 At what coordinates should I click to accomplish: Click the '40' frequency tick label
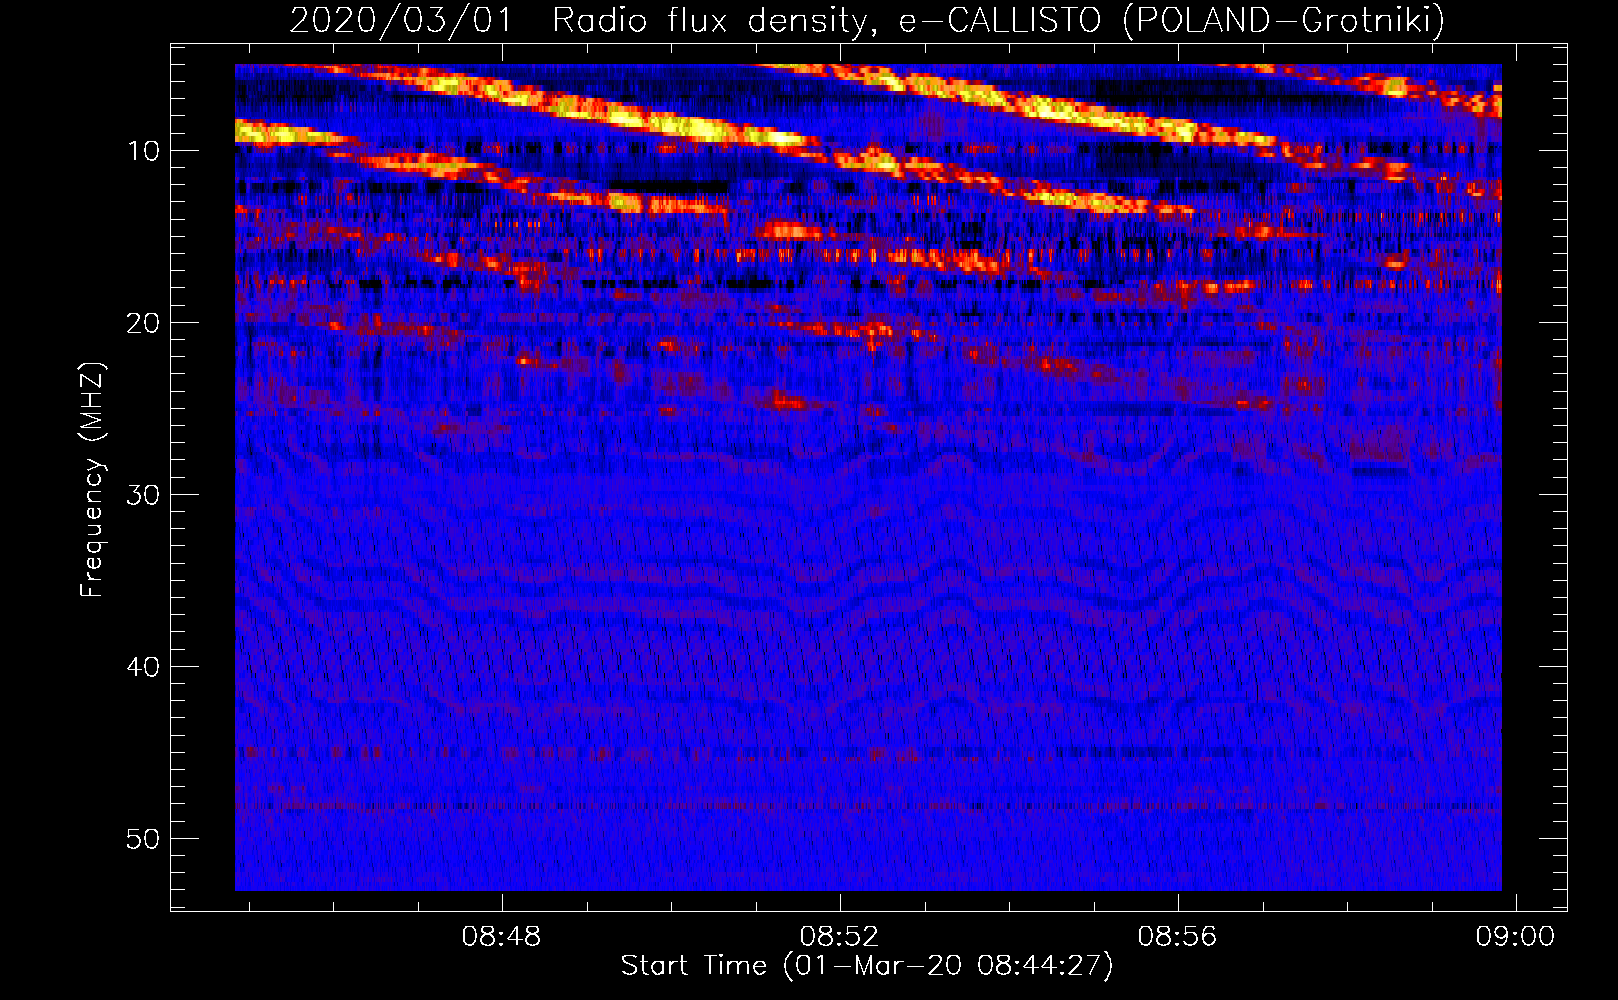point(144,667)
